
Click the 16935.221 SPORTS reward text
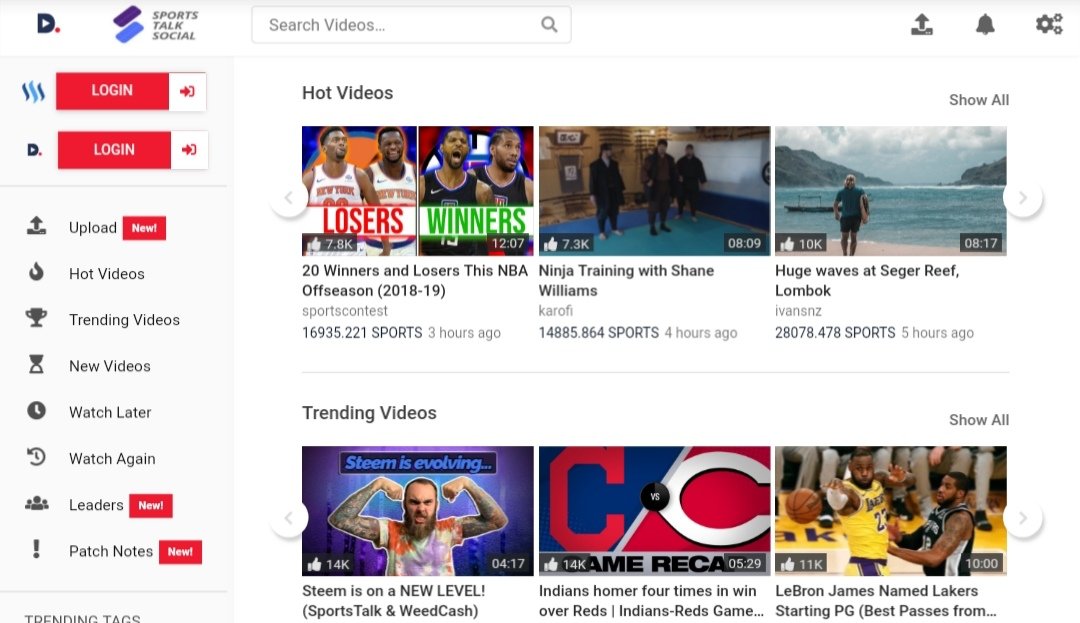(x=362, y=333)
